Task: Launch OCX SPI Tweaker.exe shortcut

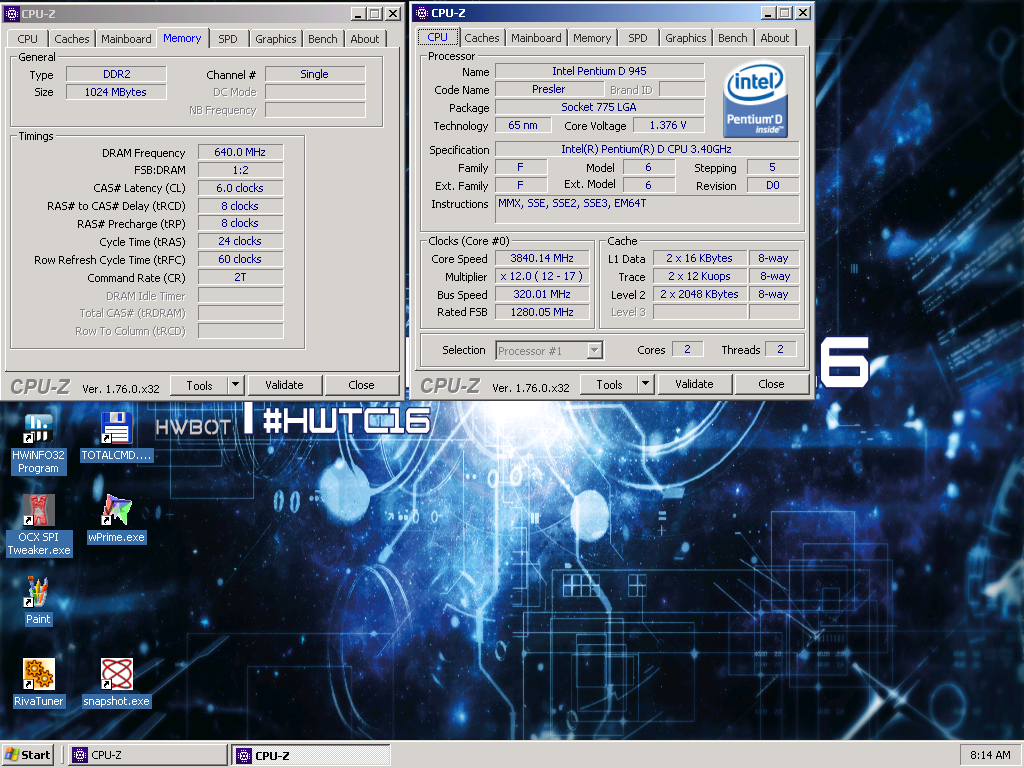Action: pyautogui.click(x=39, y=525)
